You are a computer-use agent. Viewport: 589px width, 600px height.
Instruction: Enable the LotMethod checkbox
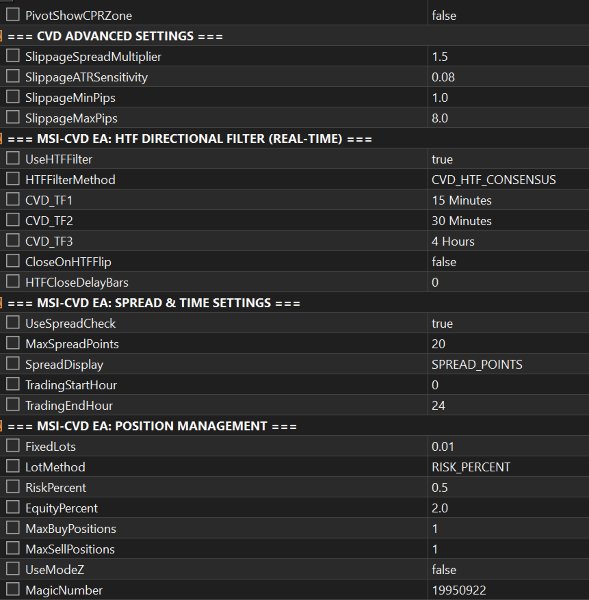(x=13, y=466)
